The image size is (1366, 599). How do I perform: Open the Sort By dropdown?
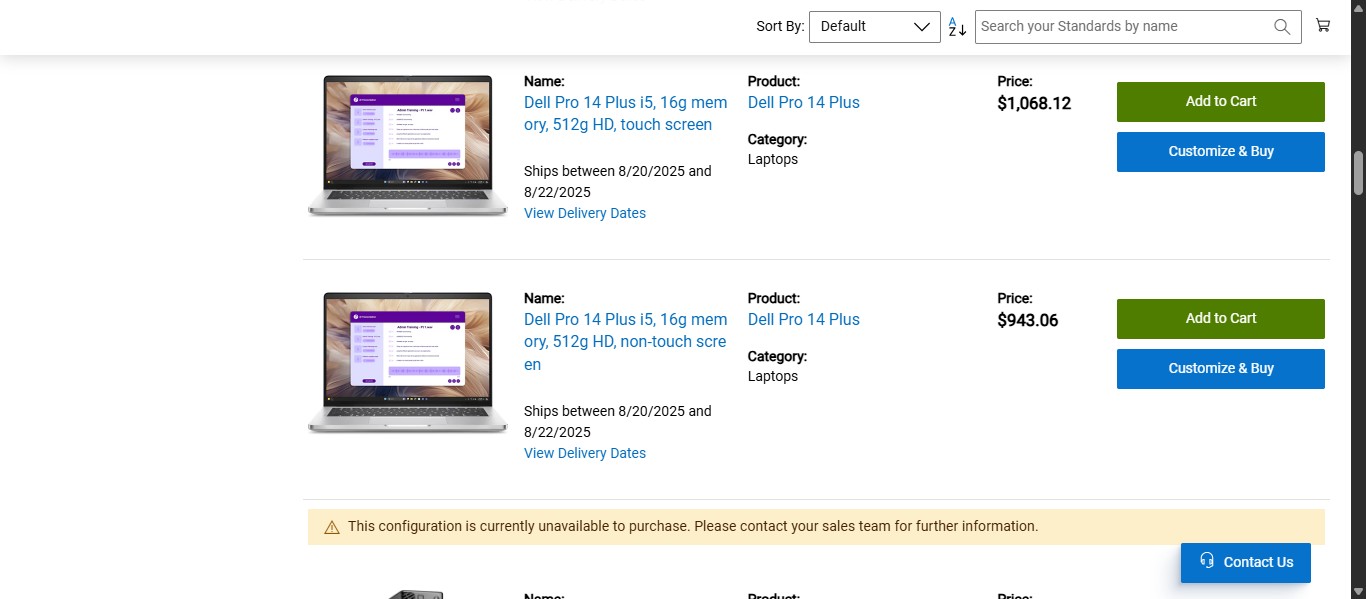coord(874,26)
